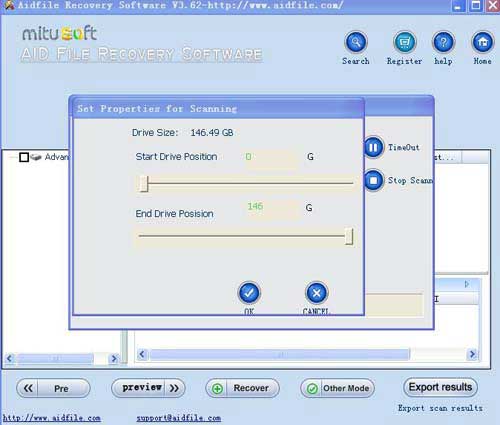
Task: Click the Aidfile app icon in title bar
Action: pos(8,5)
